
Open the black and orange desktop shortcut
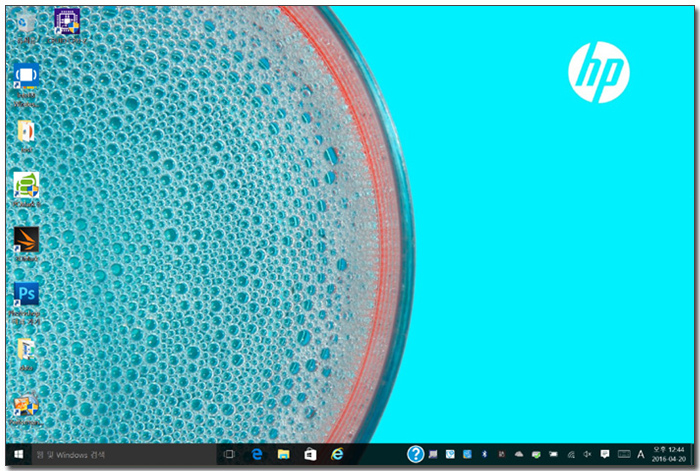tap(26, 239)
